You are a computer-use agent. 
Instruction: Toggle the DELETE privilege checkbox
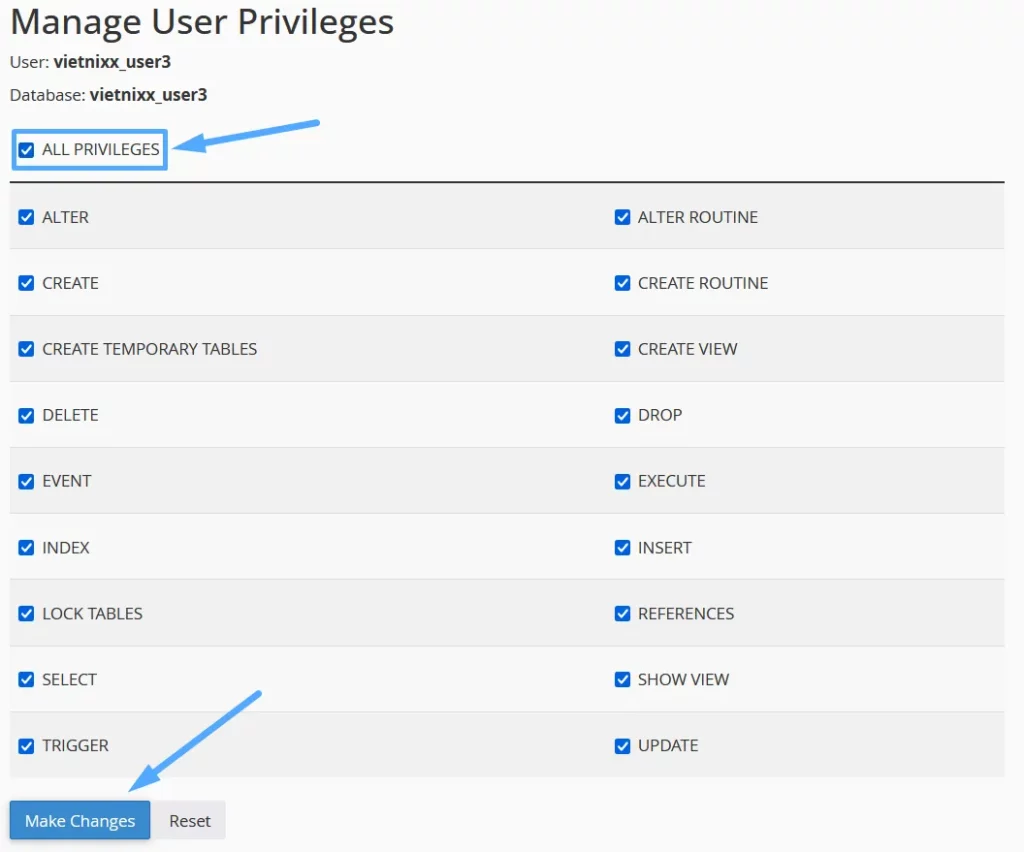pyautogui.click(x=26, y=414)
